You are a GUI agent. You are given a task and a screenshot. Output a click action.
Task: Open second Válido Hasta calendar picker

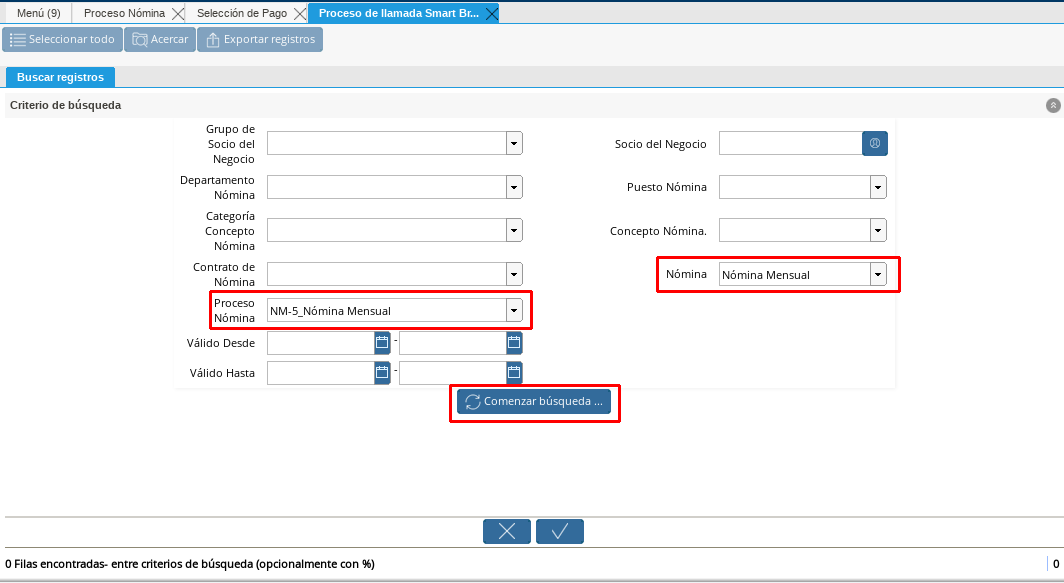[x=514, y=373]
